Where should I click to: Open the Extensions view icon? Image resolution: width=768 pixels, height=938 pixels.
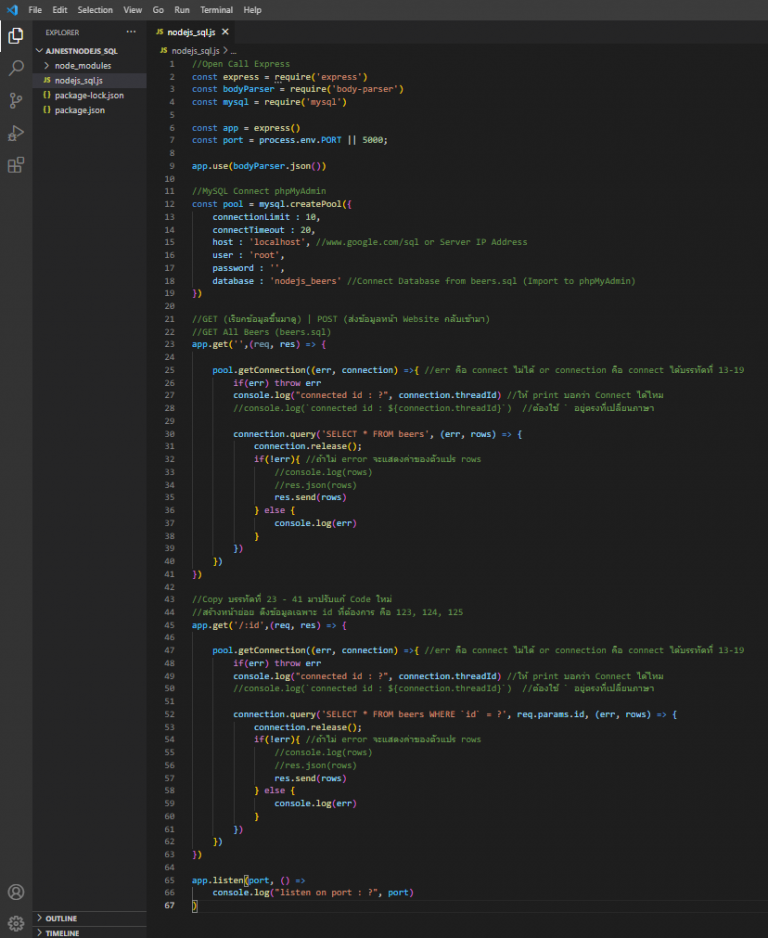16,165
